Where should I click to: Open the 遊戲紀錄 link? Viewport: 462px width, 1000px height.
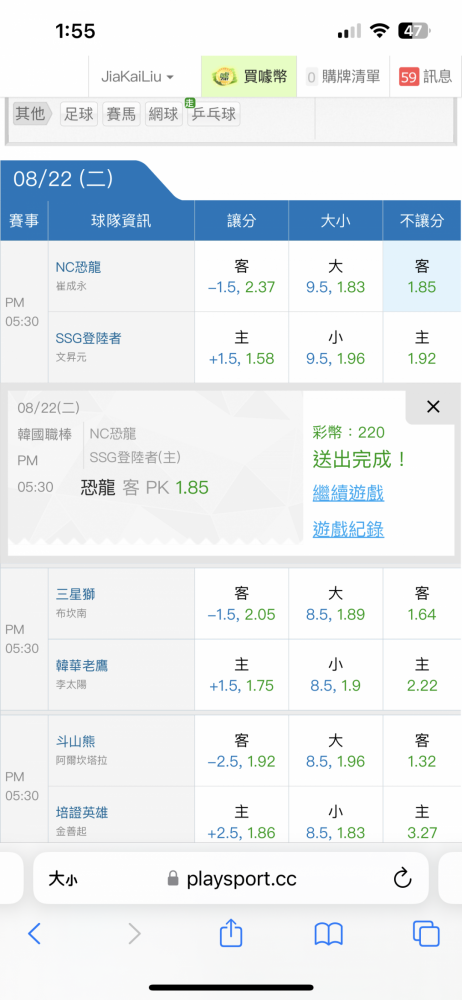click(x=348, y=529)
